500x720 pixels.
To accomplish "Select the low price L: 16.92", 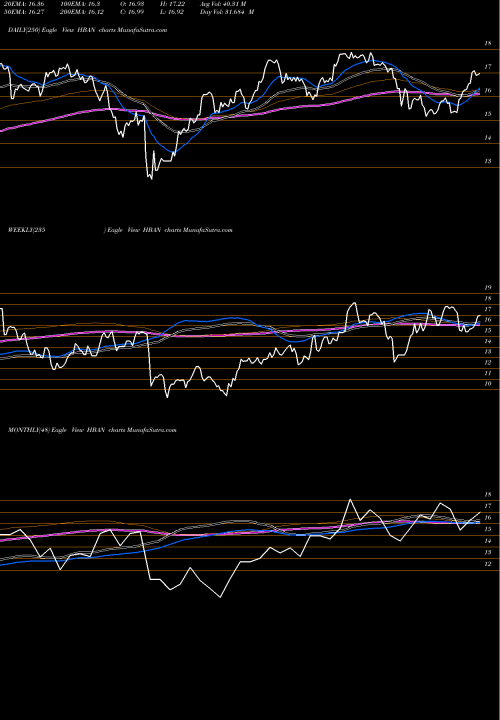I will pos(173,12).
